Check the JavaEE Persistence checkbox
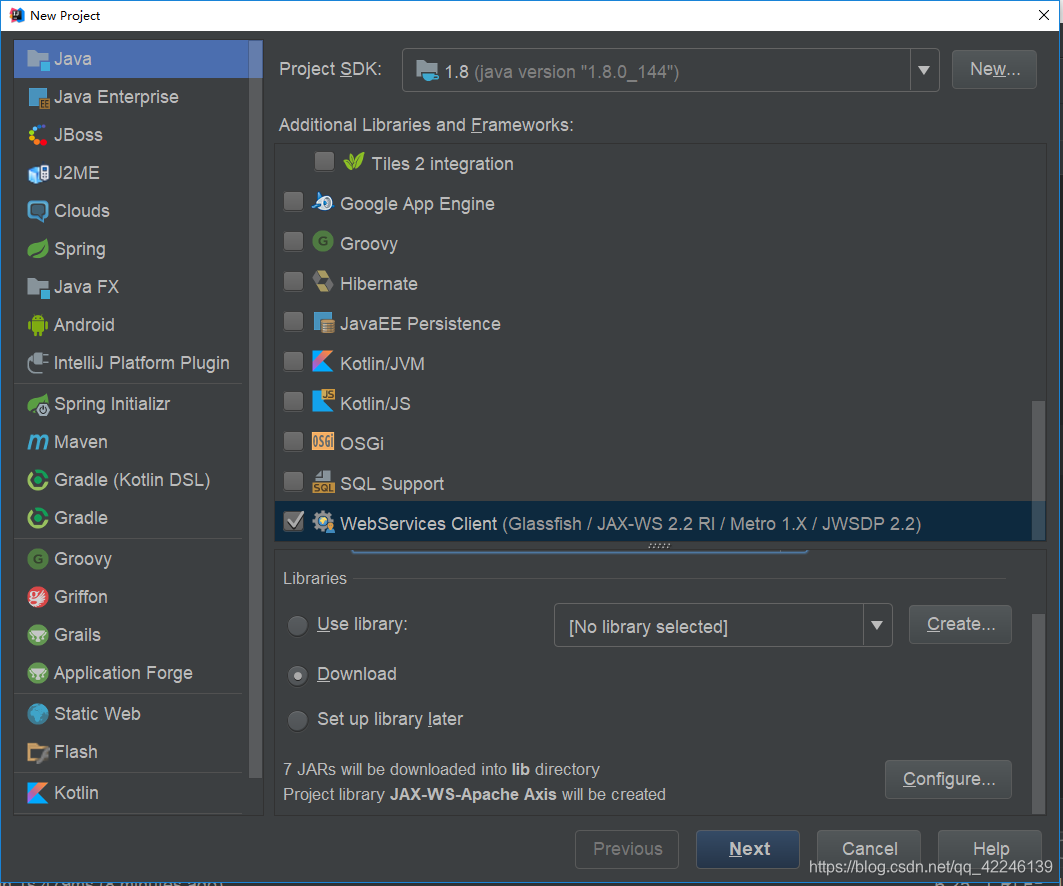Screen dimensions: 1063x886 coord(294,321)
